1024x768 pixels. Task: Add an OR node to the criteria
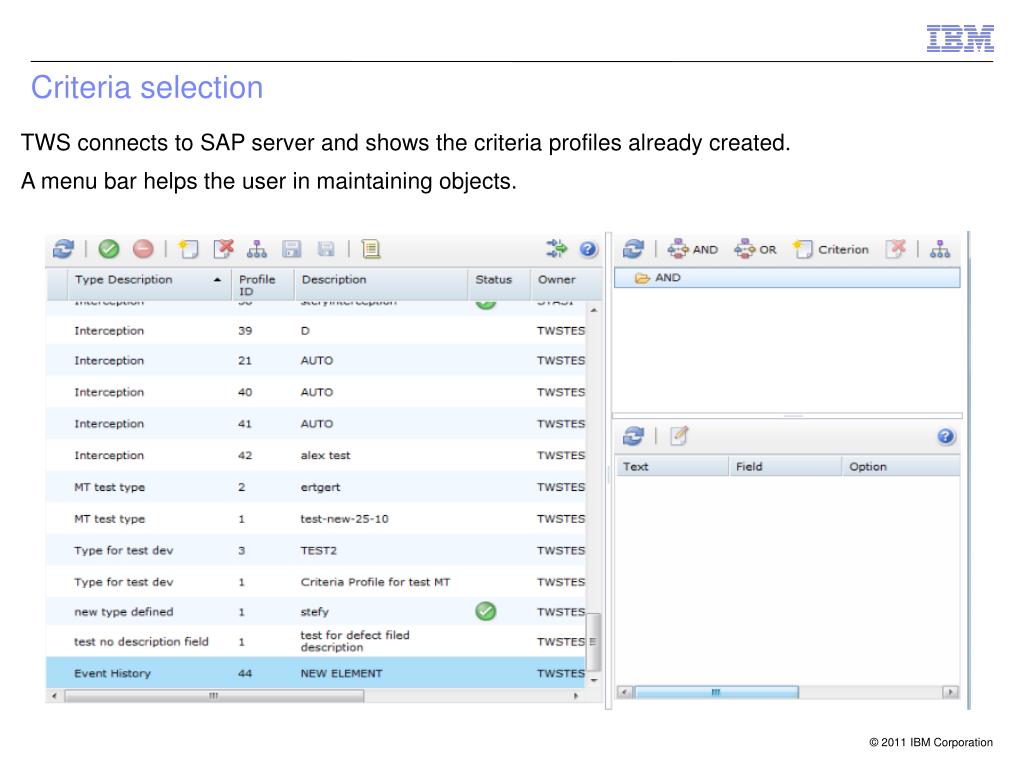click(755, 249)
